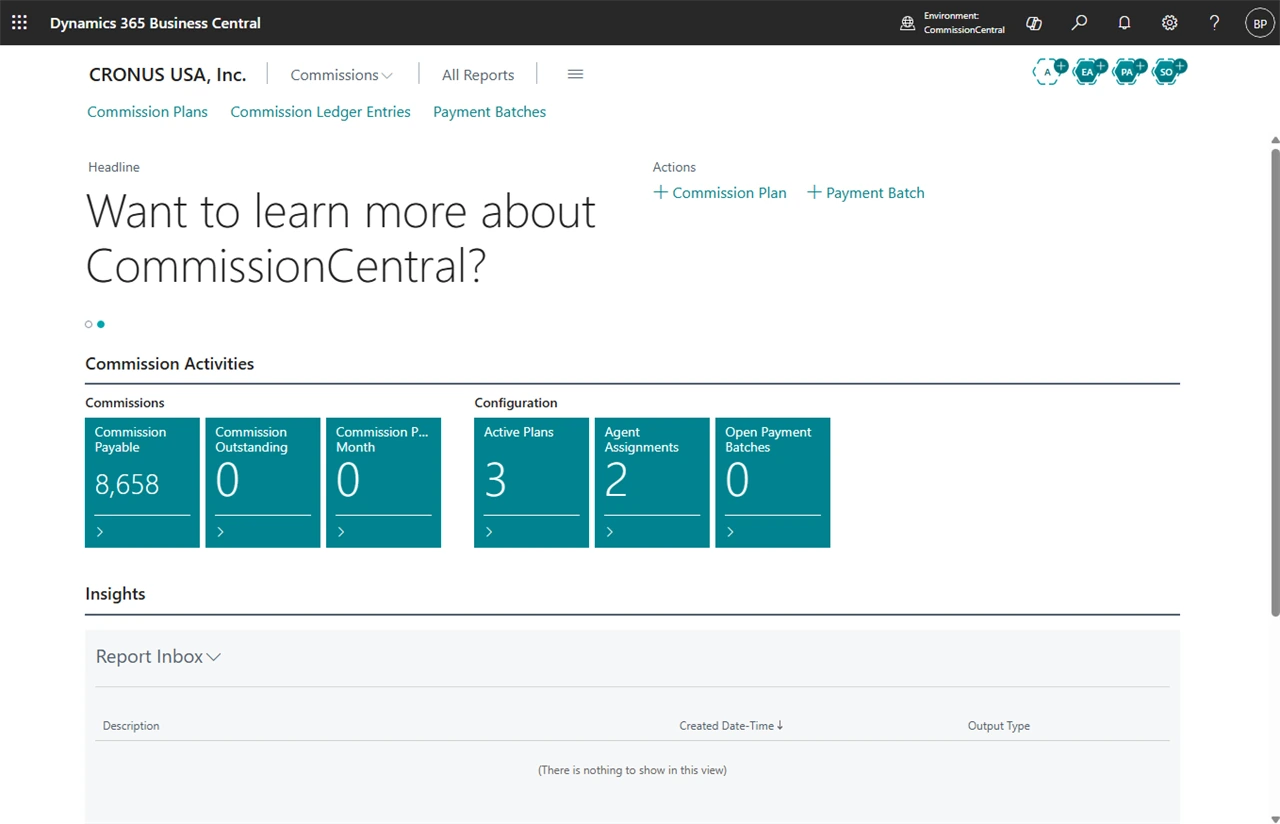This screenshot has height=824, width=1280.
Task: Click the help question mark icon
Action: (1214, 23)
